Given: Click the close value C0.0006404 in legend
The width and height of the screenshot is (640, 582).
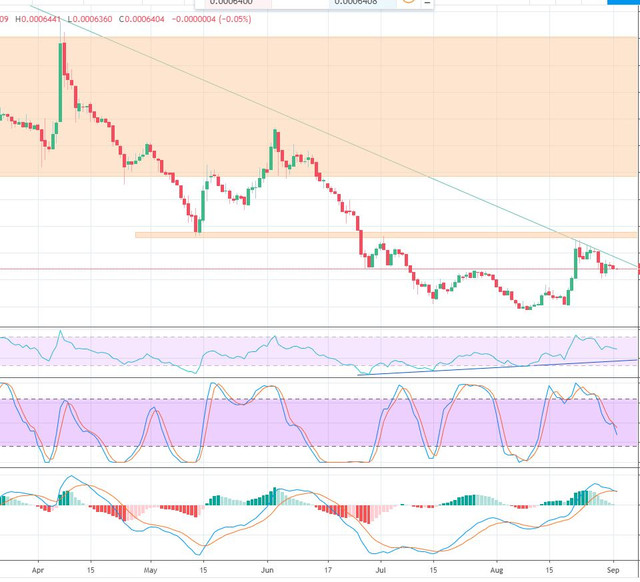Looking at the screenshot, I should point(142,19).
